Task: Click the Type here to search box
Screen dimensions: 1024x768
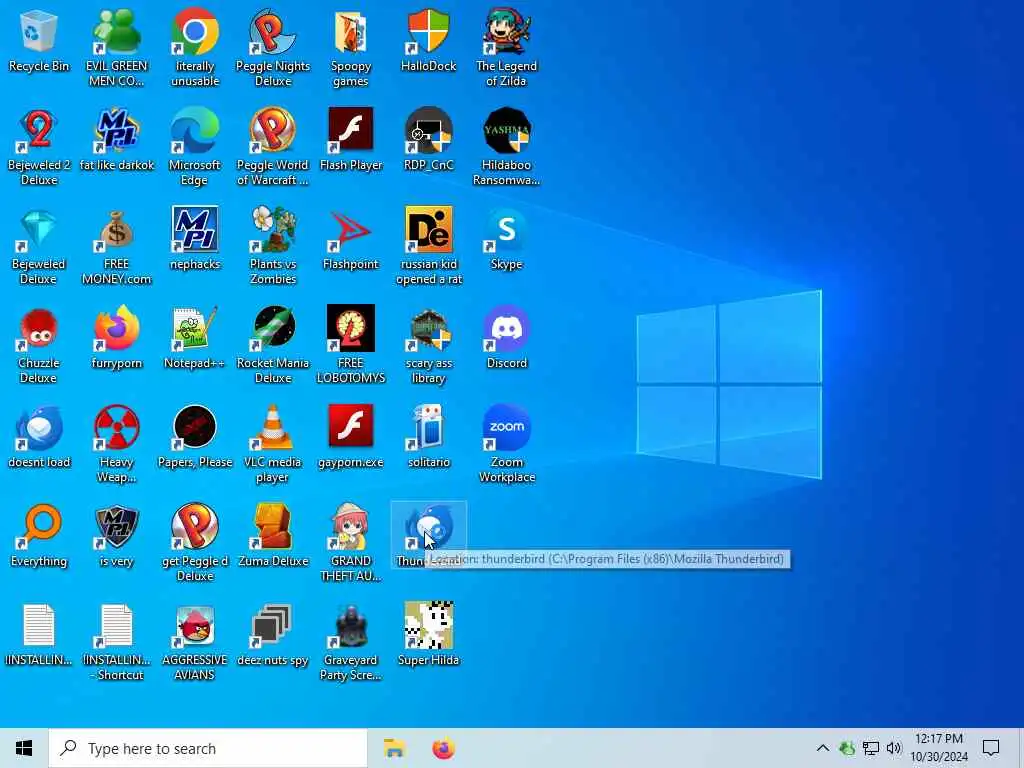Action: [x=208, y=748]
